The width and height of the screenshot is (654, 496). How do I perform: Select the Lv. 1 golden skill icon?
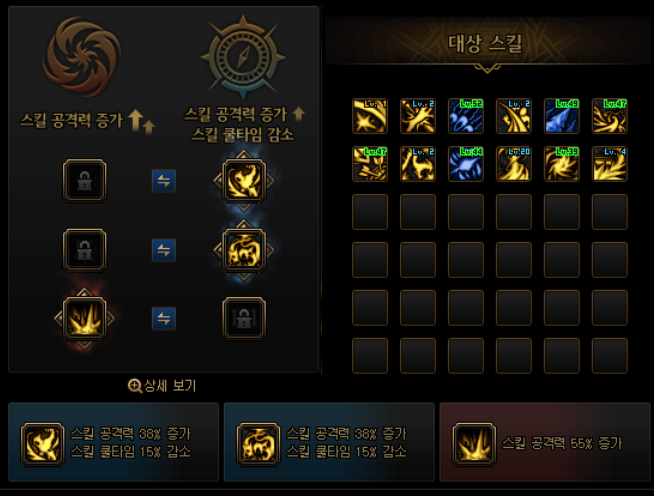click(370, 116)
